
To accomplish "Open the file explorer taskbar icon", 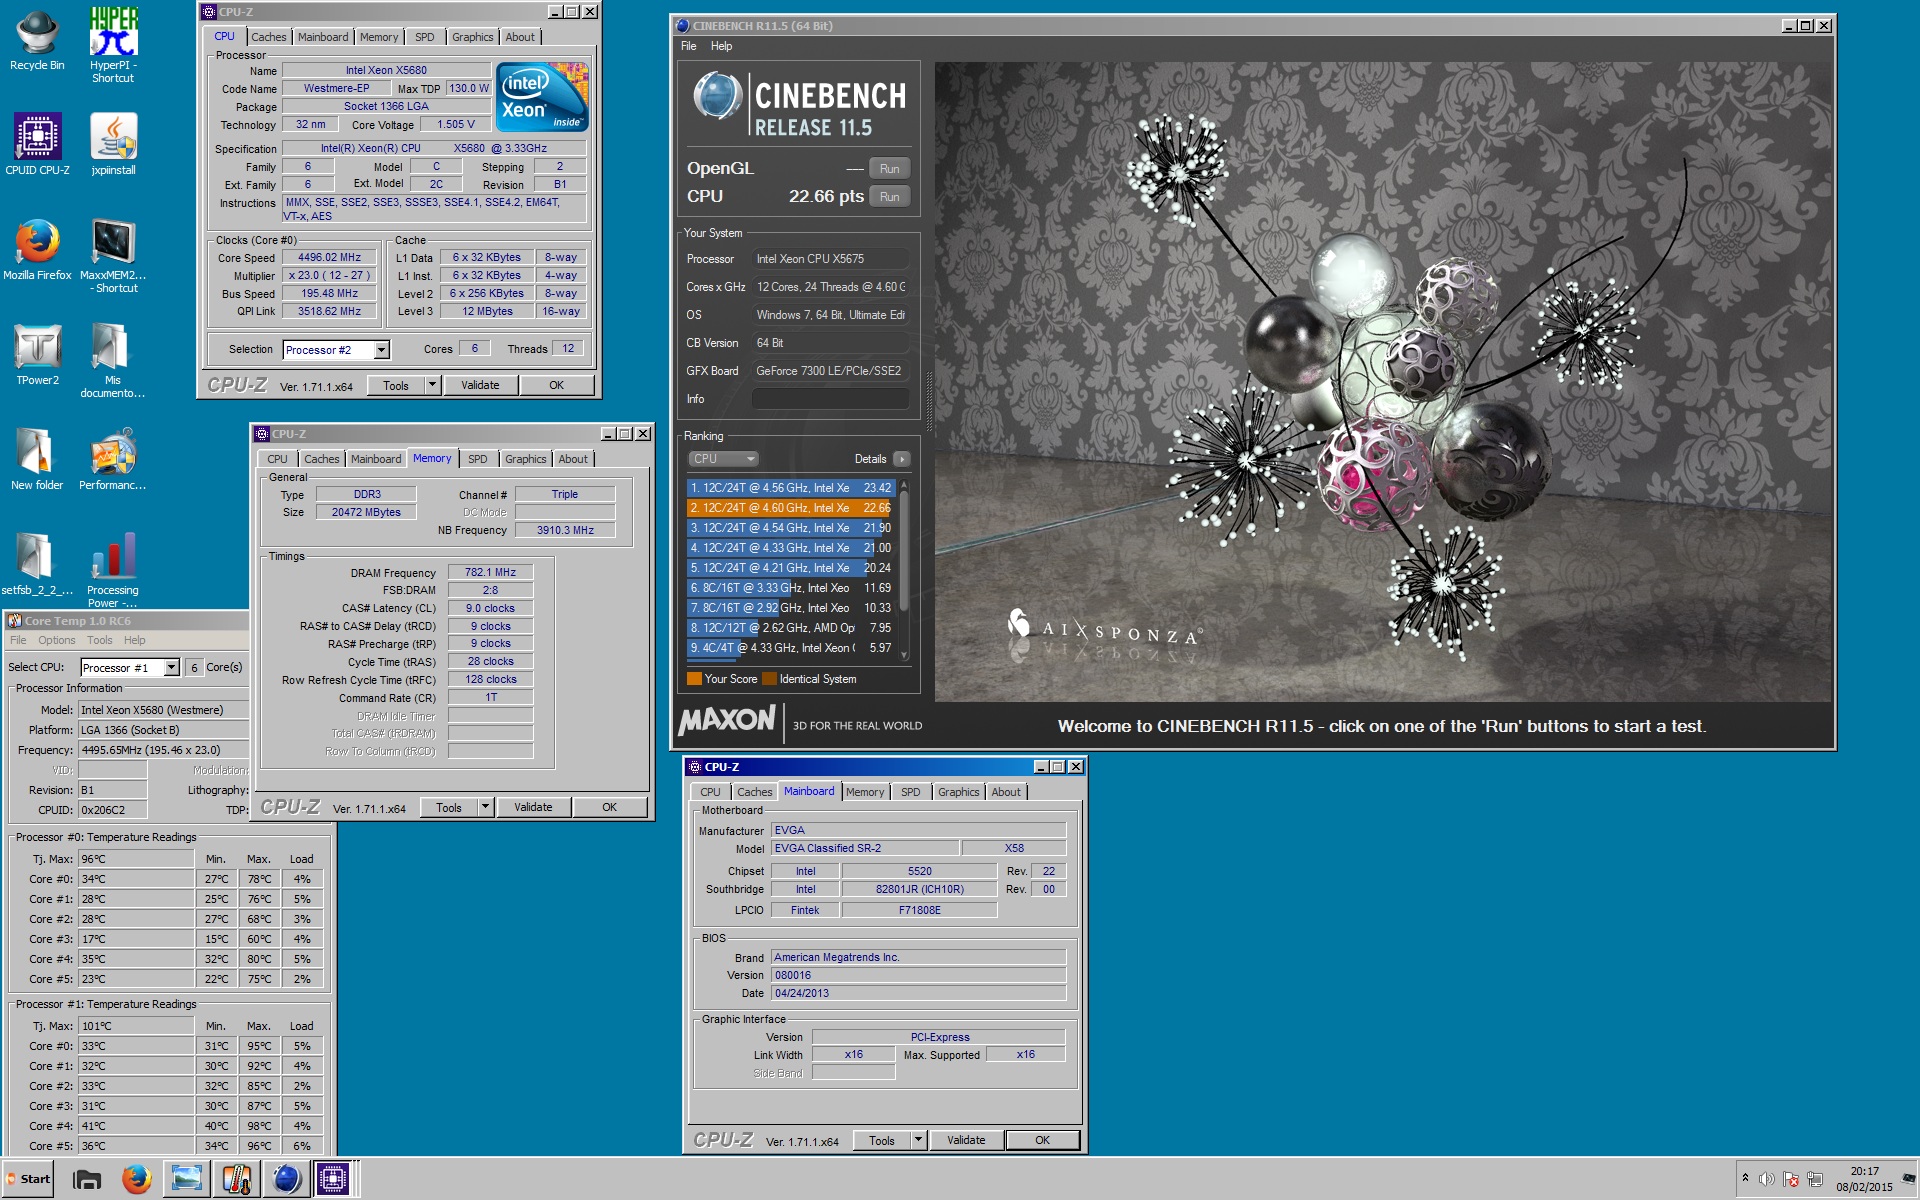I will pyautogui.click(x=87, y=1179).
